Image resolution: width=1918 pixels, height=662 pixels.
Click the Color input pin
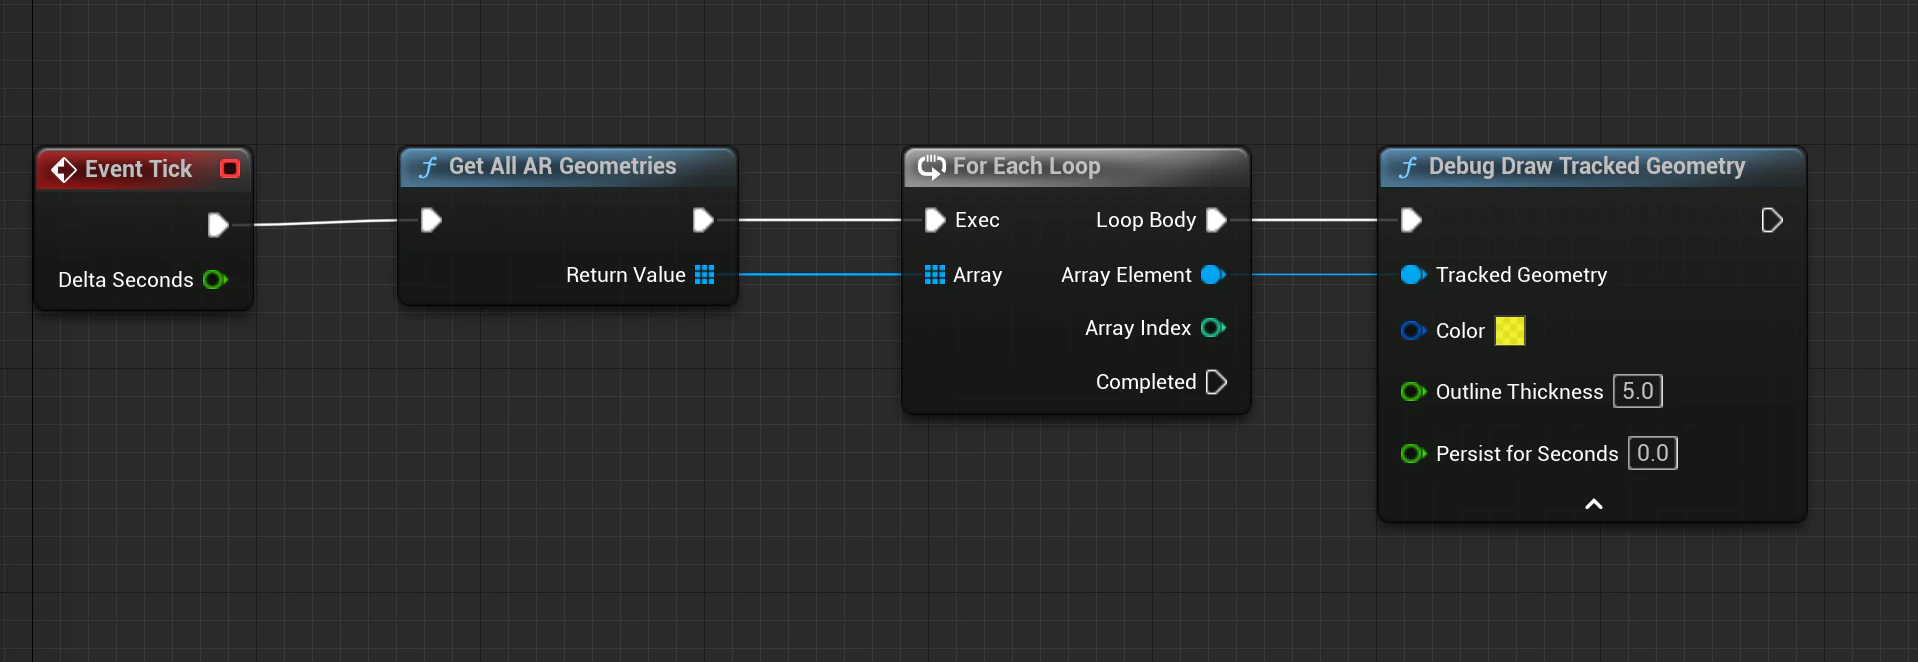tap(1413, 331)
